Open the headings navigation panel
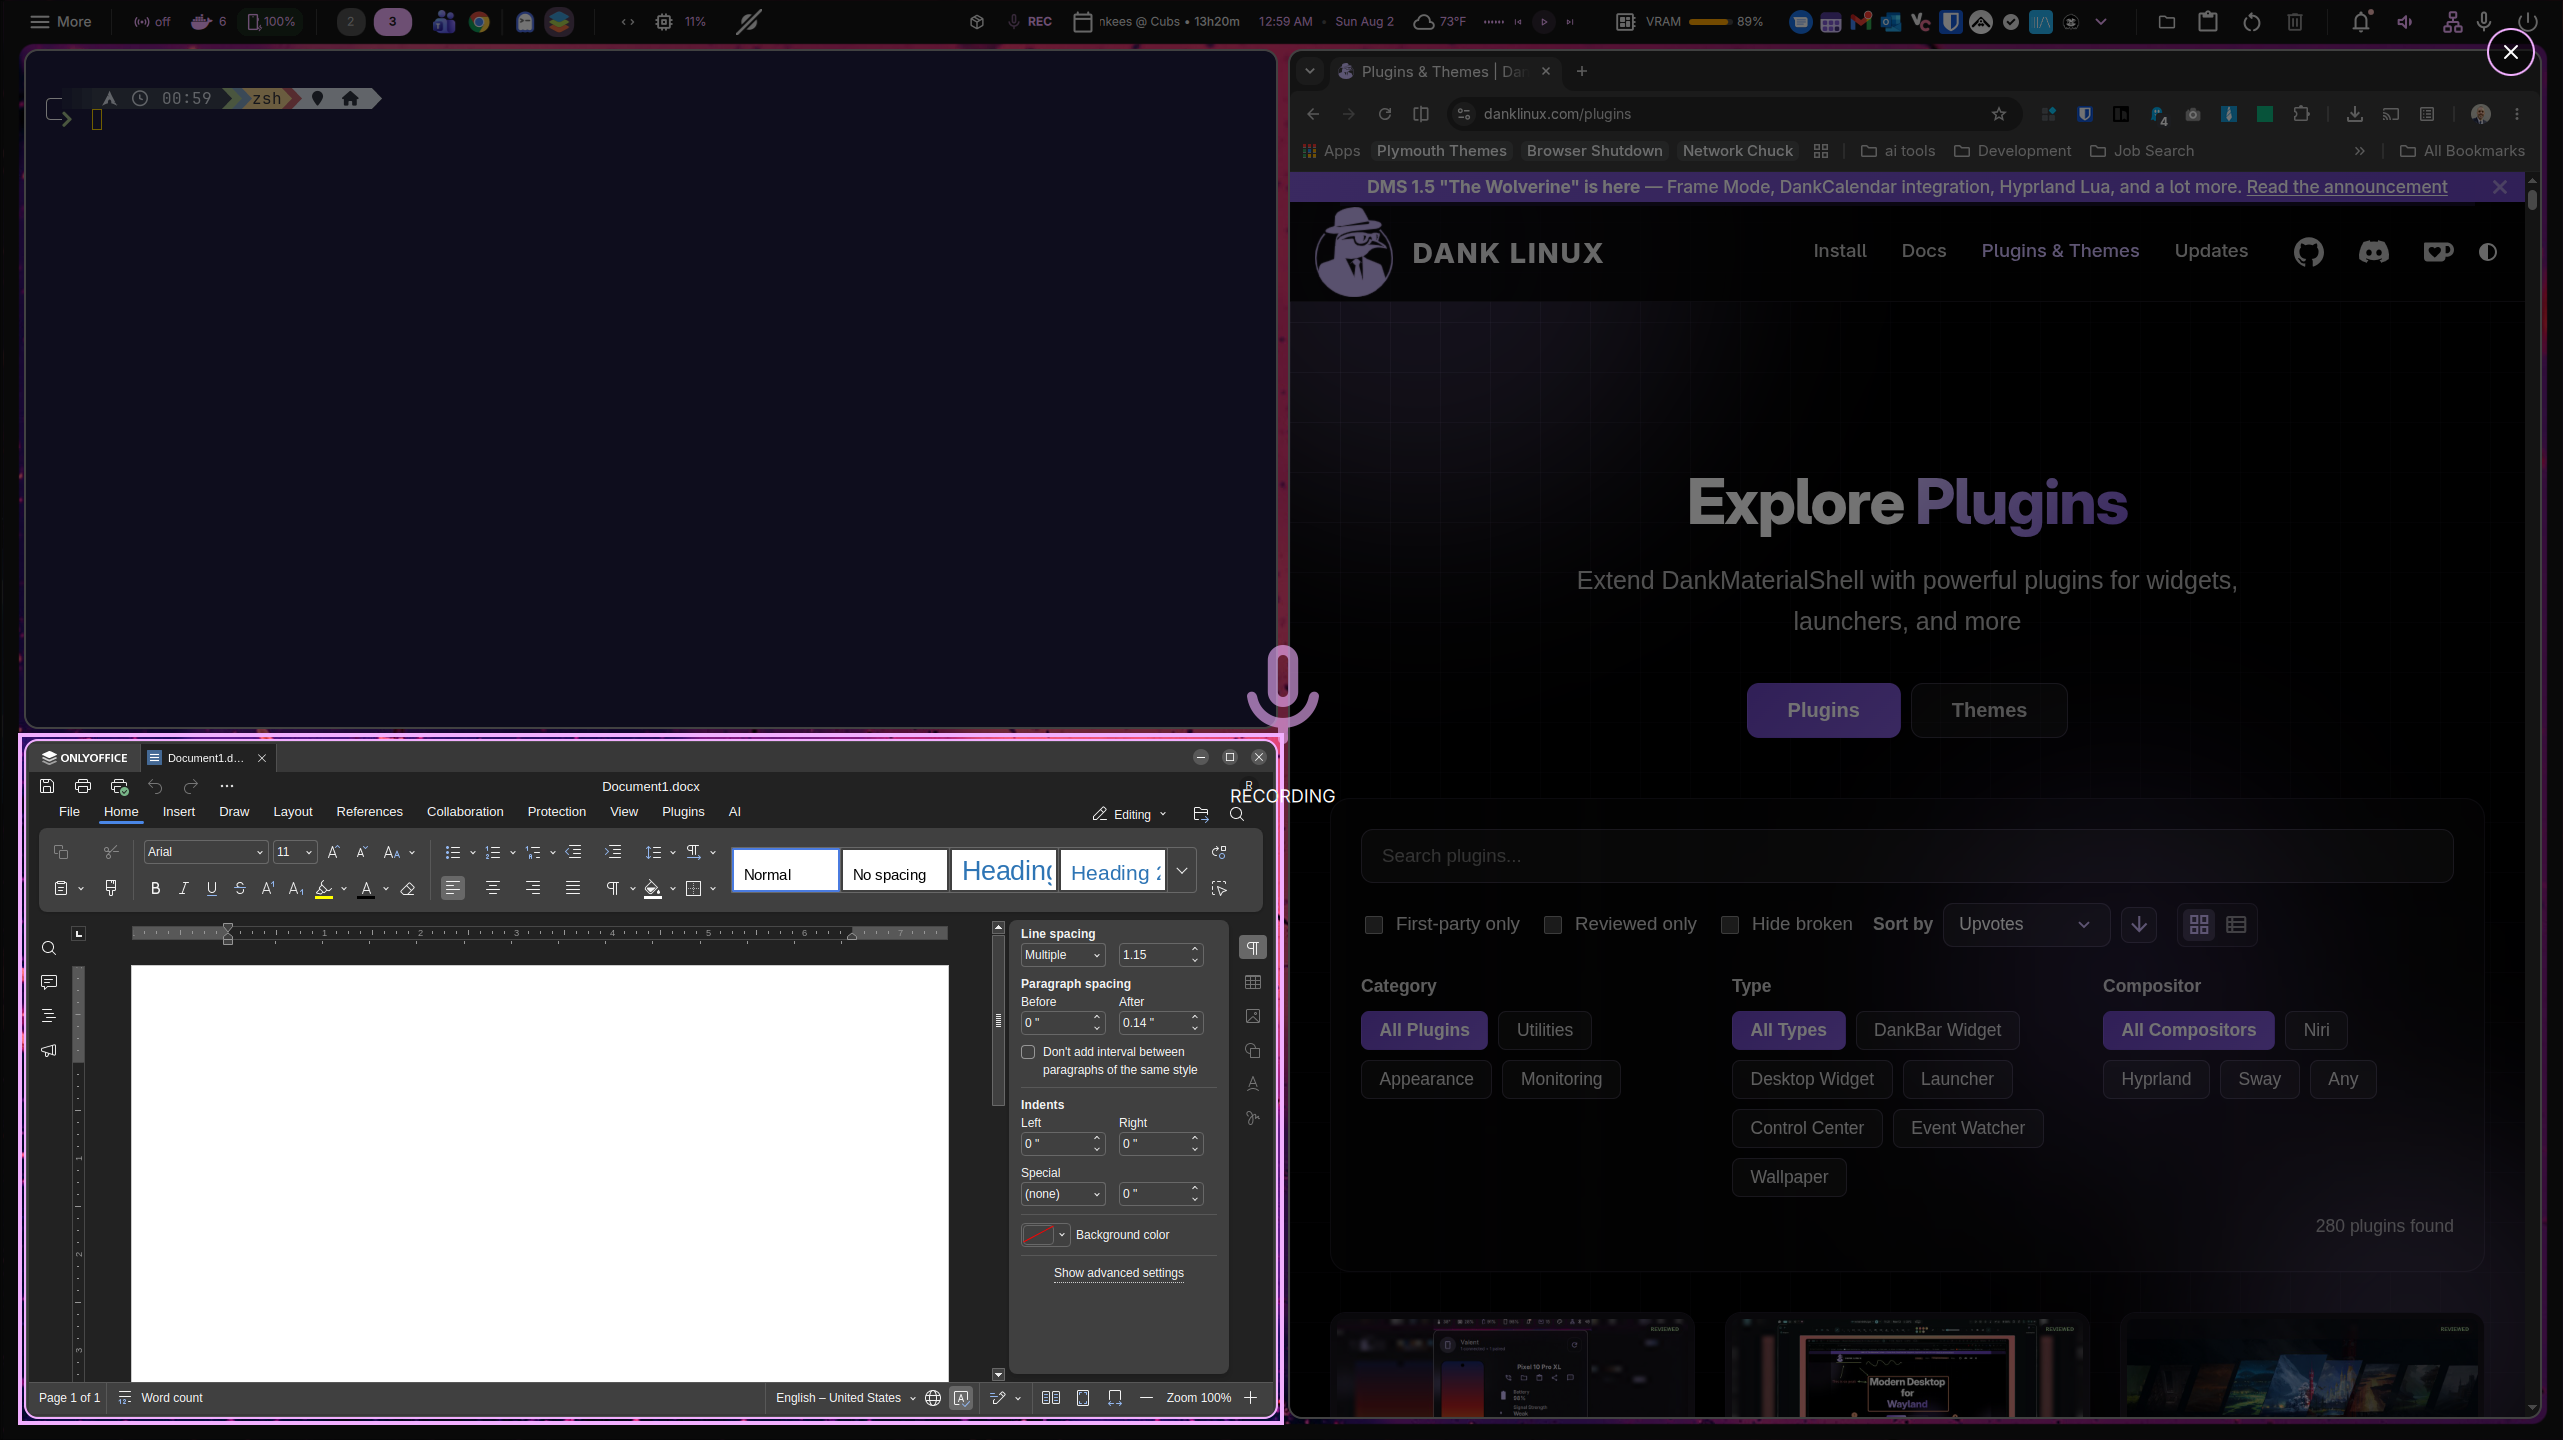The height and width of the screenshot is (1440, 2564). 48,1016
